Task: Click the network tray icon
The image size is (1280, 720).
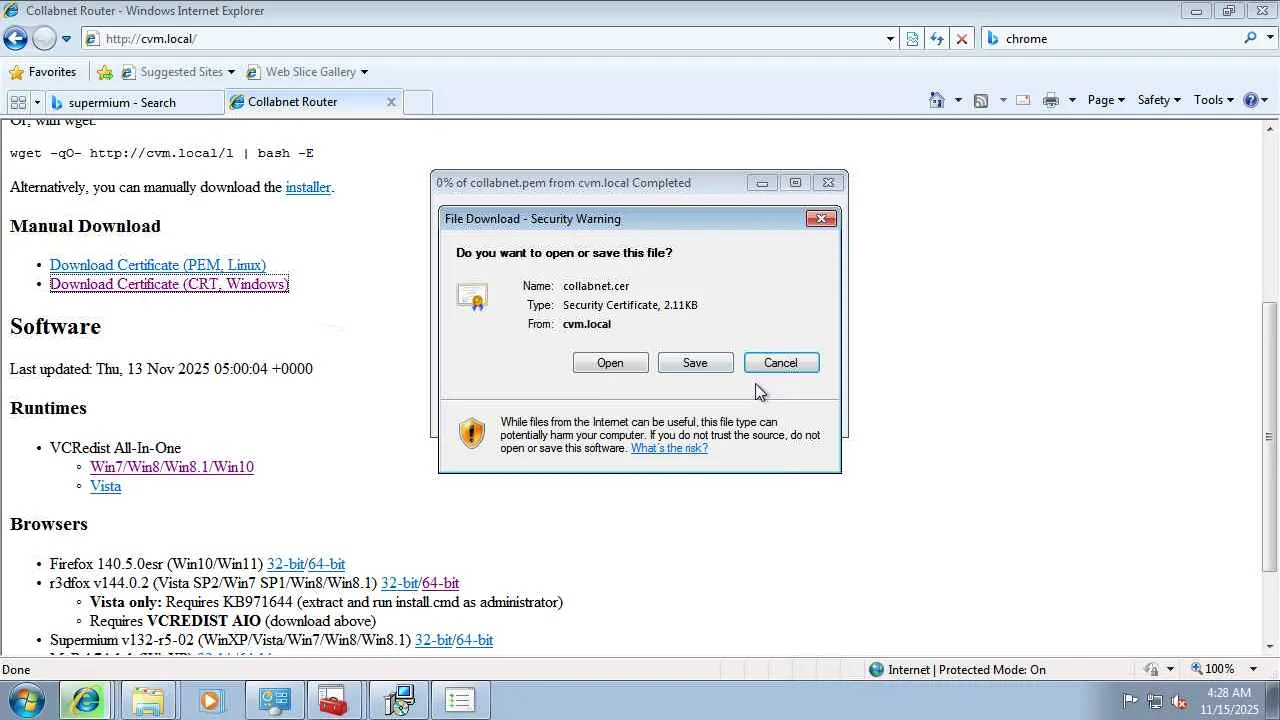Action: click(1155, 701)
